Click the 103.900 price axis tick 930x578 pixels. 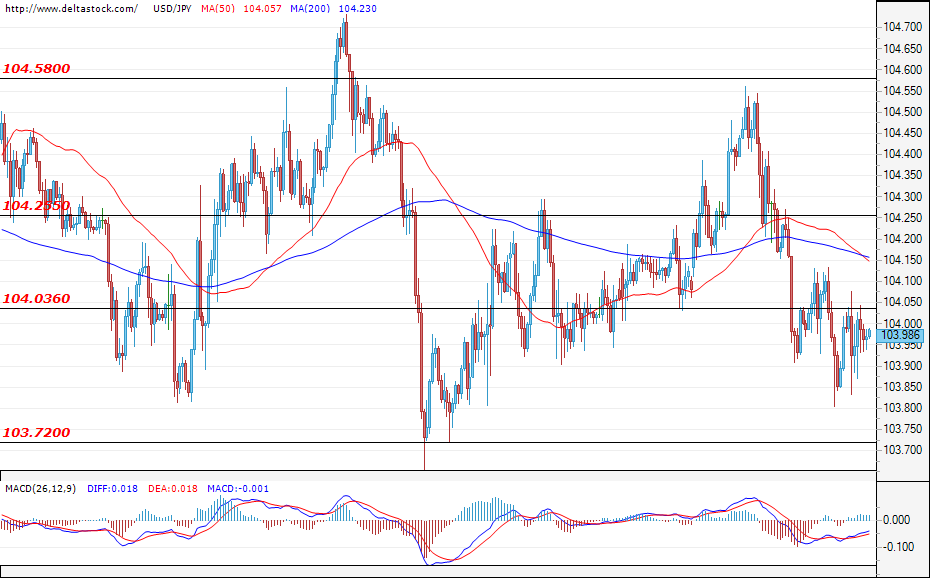(903, 366)
